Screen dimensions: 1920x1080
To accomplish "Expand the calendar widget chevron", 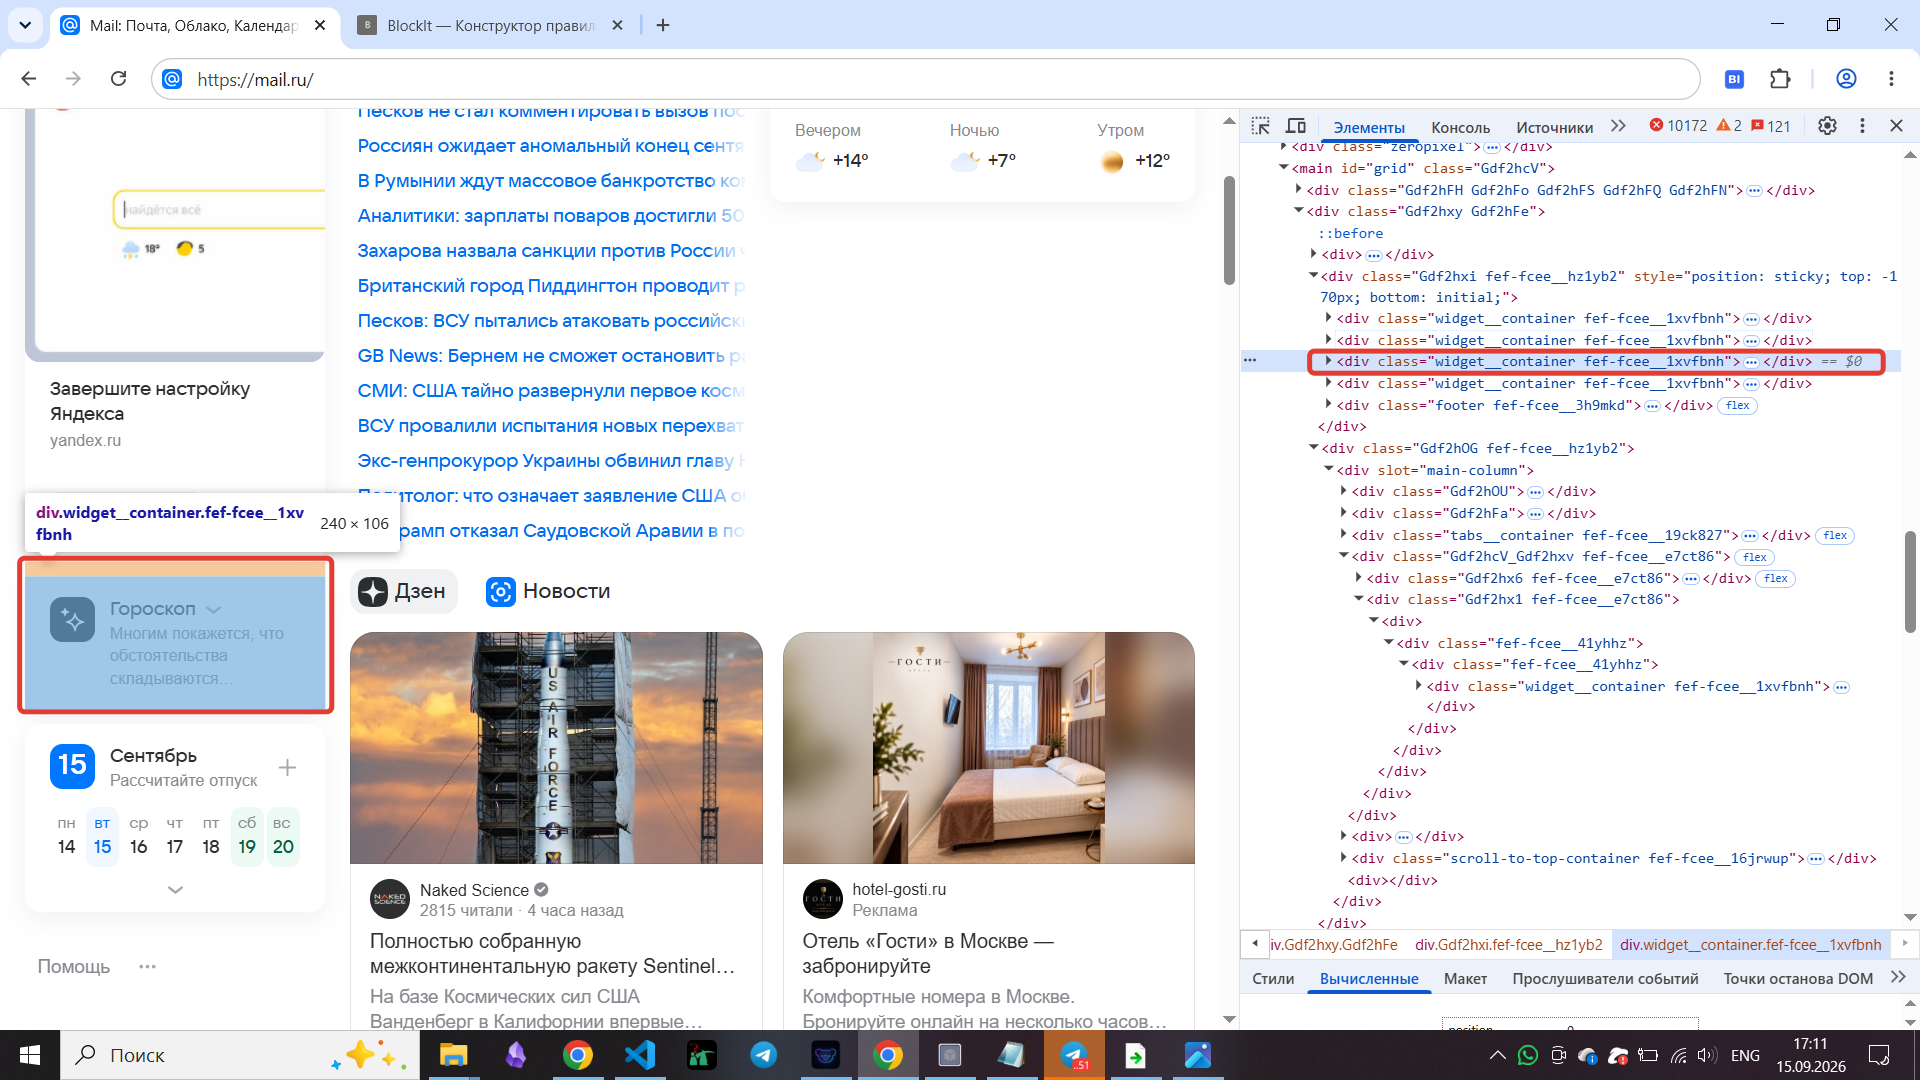I will click(175, 889).
